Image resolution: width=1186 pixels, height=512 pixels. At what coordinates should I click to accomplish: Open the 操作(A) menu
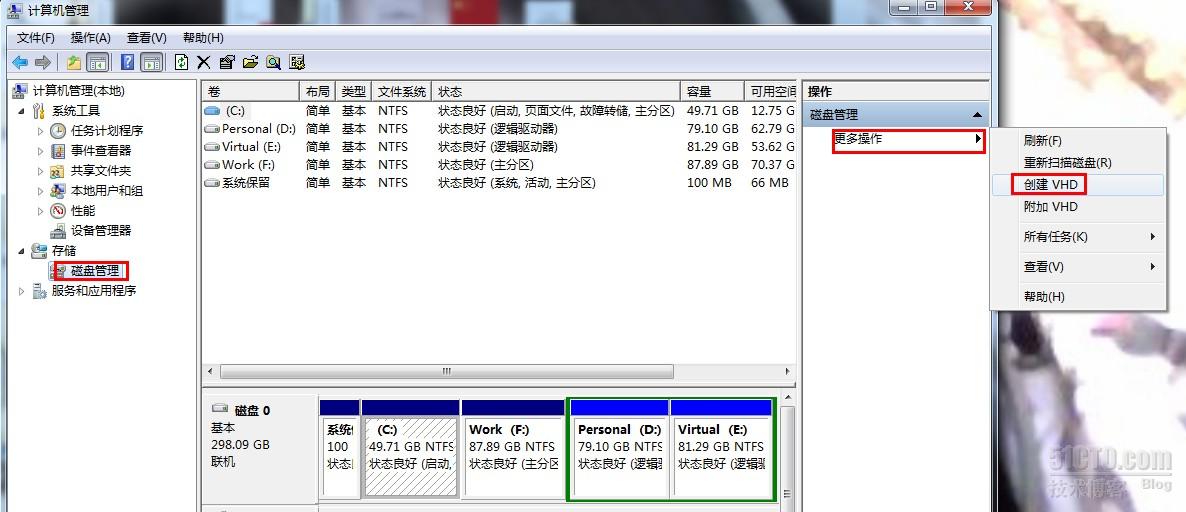(90, 38)
